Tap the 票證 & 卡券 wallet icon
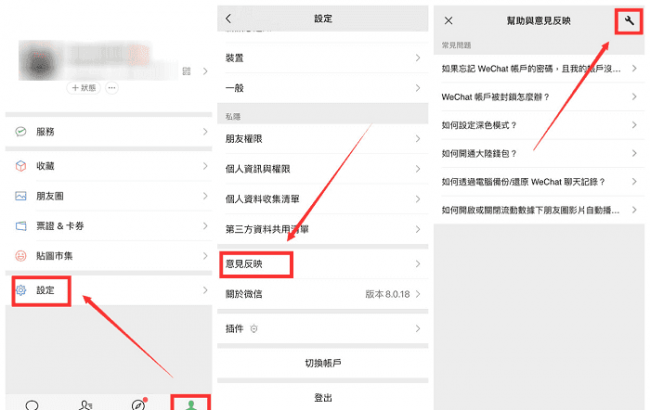The width and height of the screenshot is (650, 410). (x=21, y=226)
